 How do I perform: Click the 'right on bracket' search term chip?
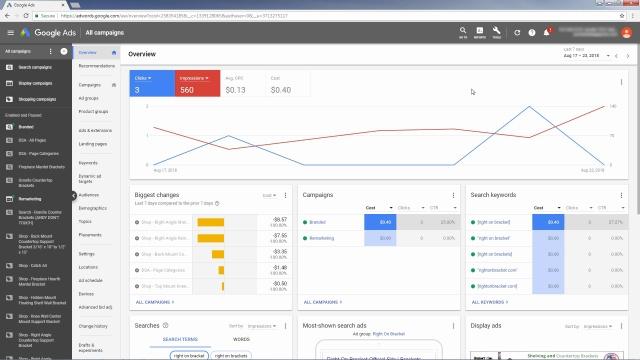click(x=189, y=356)
